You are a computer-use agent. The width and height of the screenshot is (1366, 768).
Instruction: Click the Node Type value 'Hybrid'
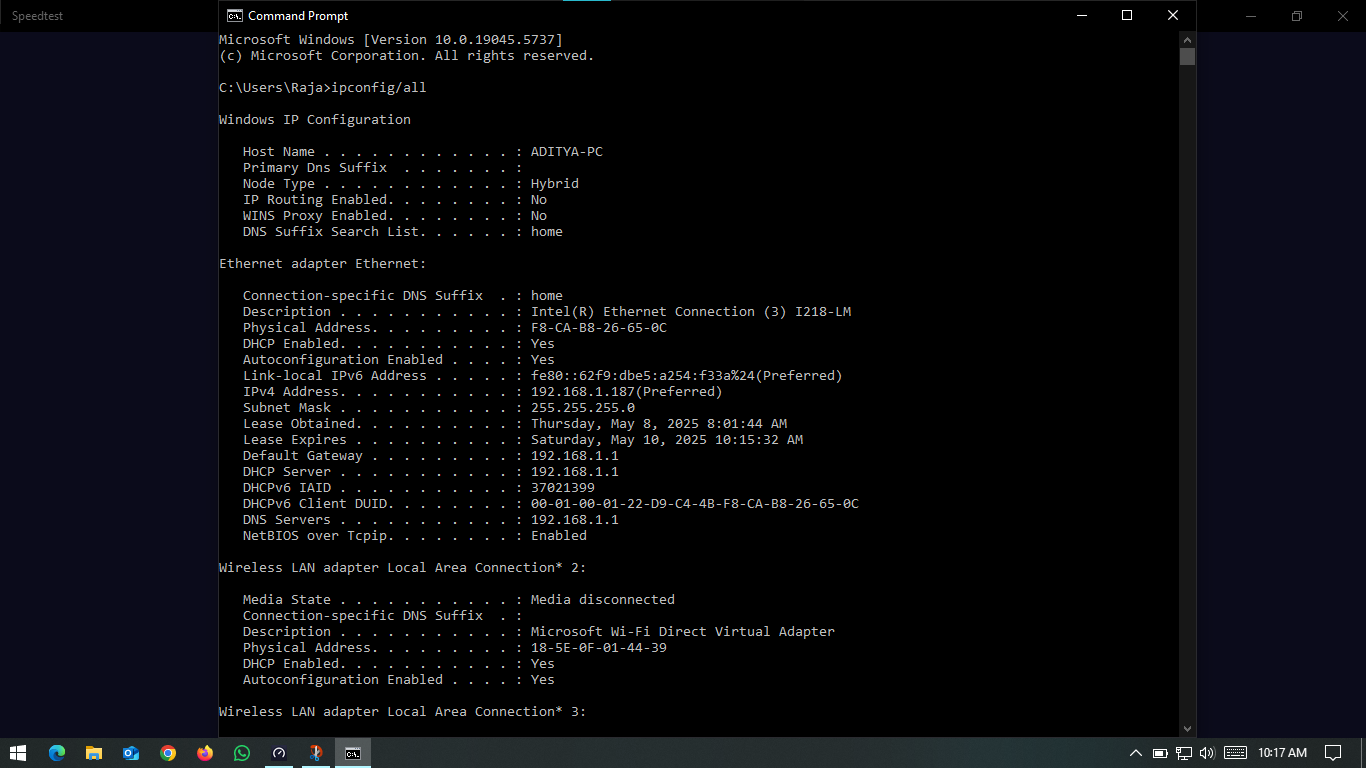(x=555, y=184)
